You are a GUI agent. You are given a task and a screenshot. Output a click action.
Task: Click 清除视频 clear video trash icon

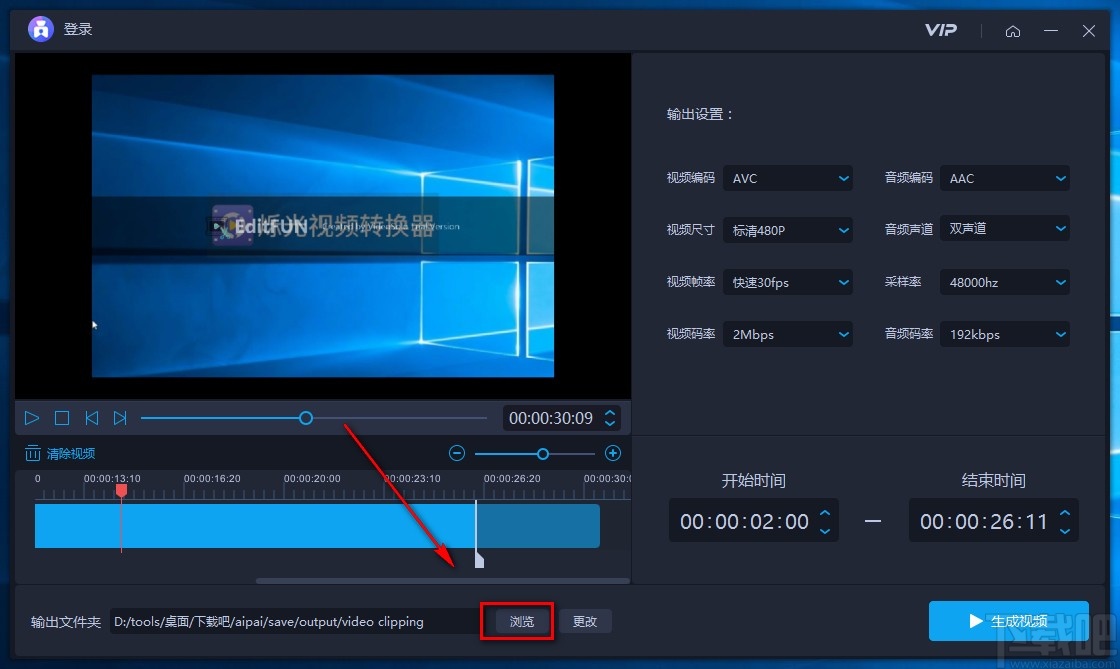click(x=33, y=453)
